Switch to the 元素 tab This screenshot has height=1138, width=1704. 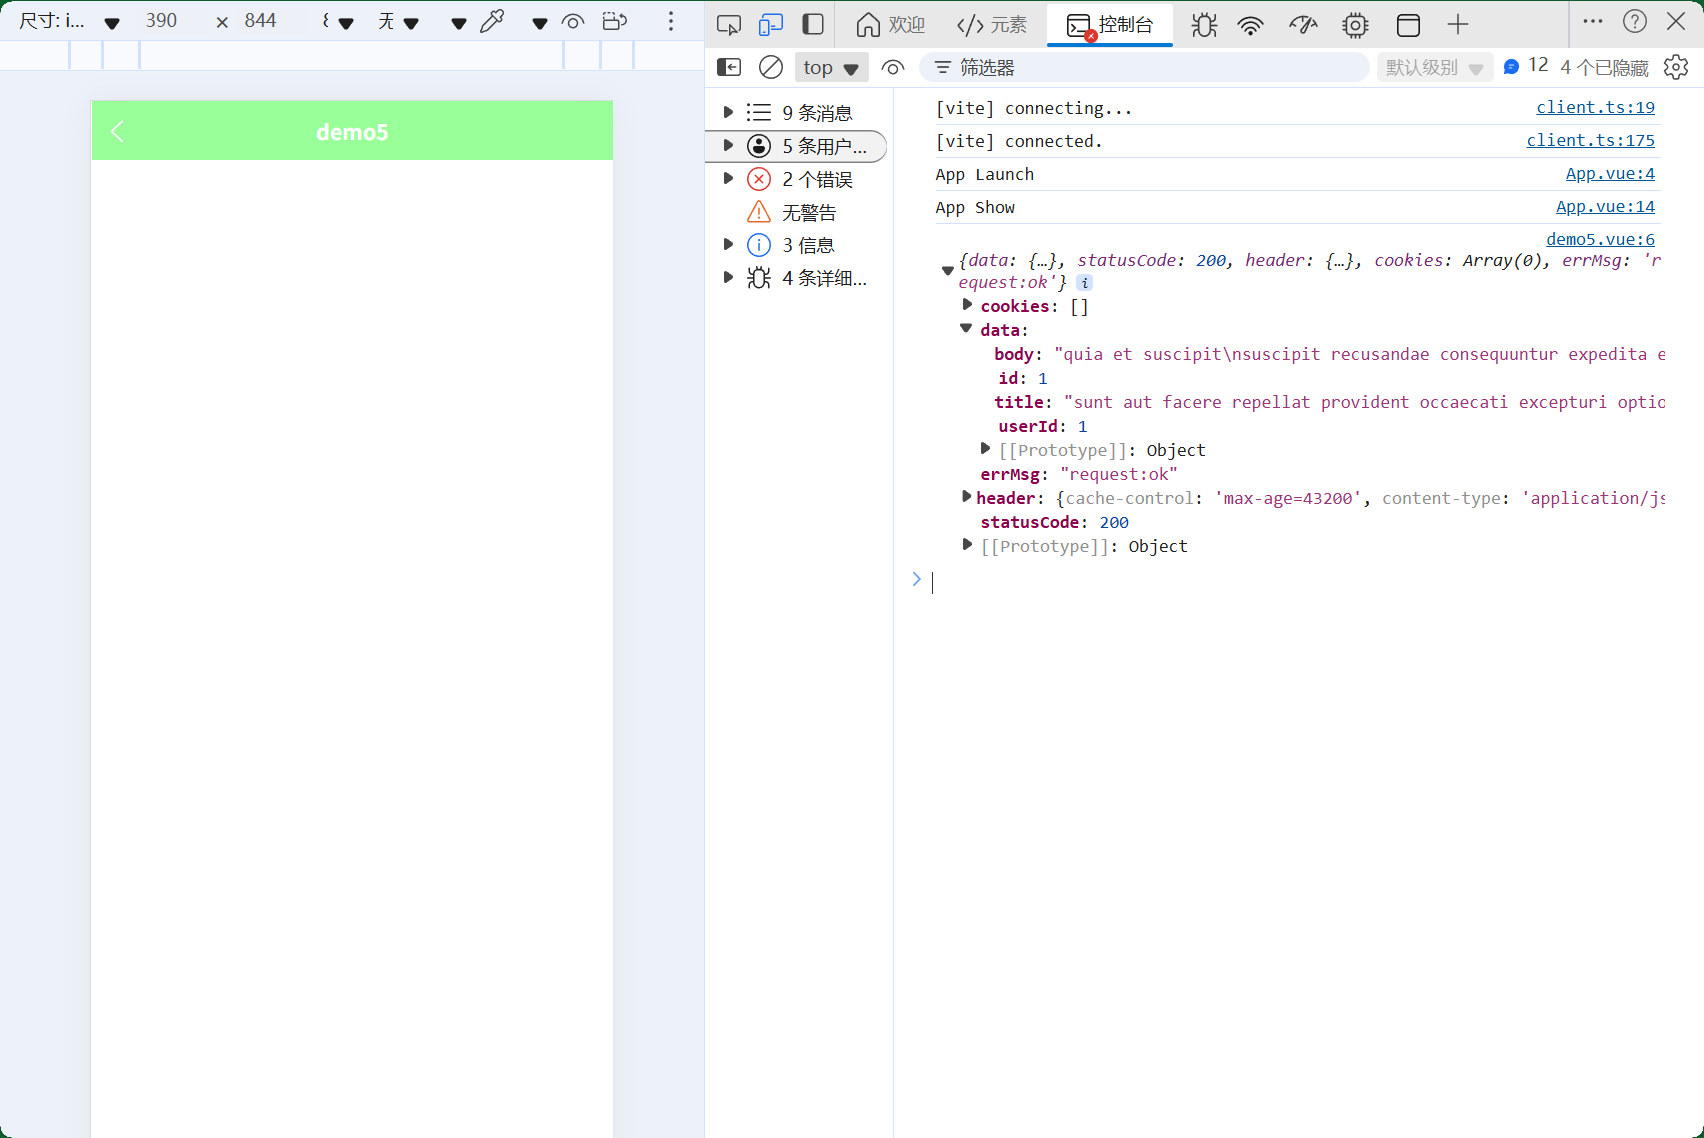(x=991, y=24)
